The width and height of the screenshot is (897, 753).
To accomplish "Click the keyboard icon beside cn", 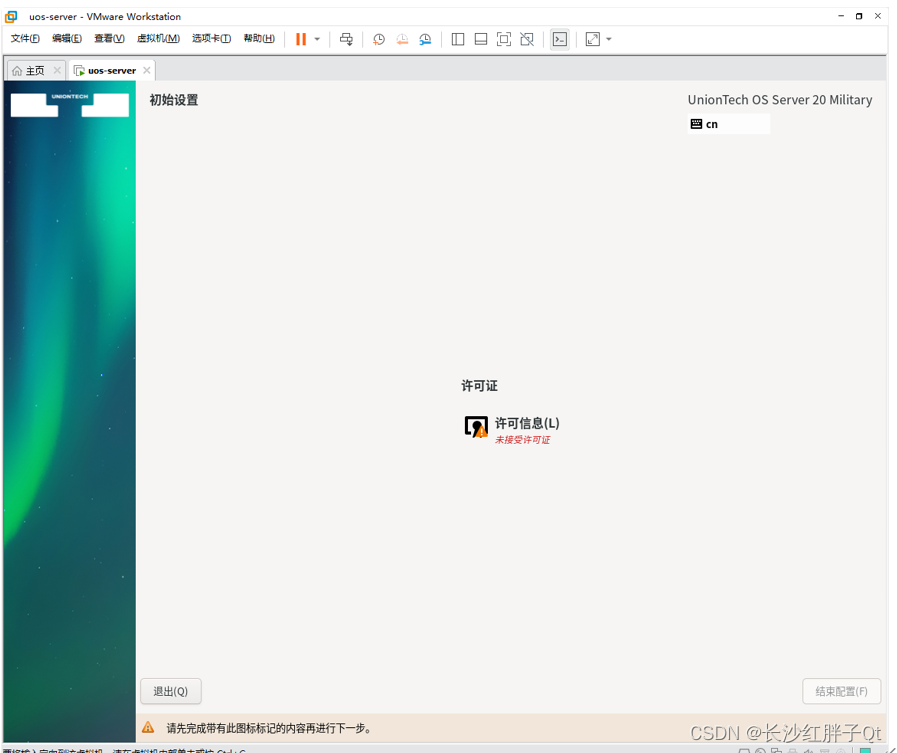I will click(x=696, y=124).
